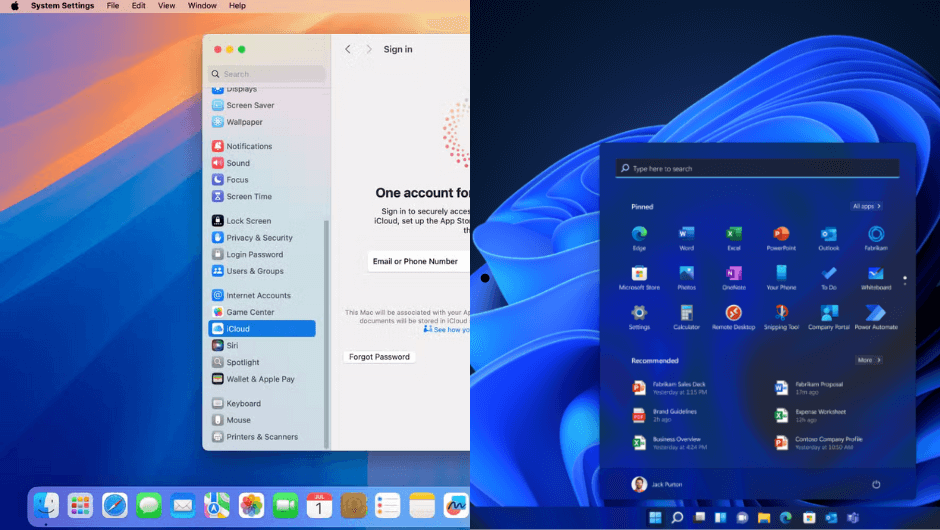Open Task View on Windows taskbar

[699, 517]
